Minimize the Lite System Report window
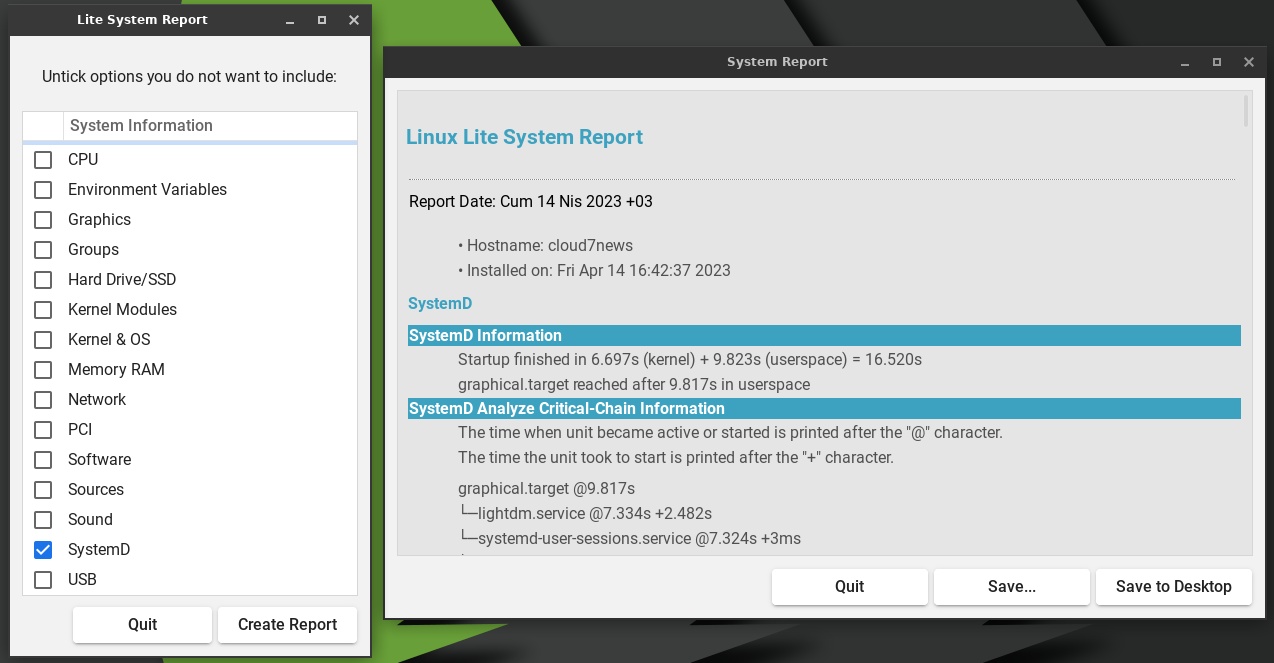The width and height of the screenshot is (1274, 663). point(289,20)
